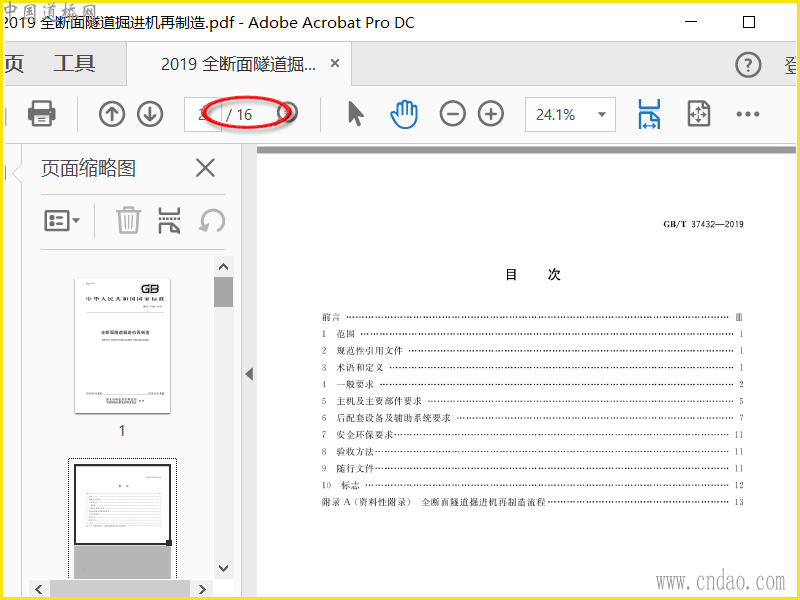Maximize the Acrobat window

click(x=748, y=22)
